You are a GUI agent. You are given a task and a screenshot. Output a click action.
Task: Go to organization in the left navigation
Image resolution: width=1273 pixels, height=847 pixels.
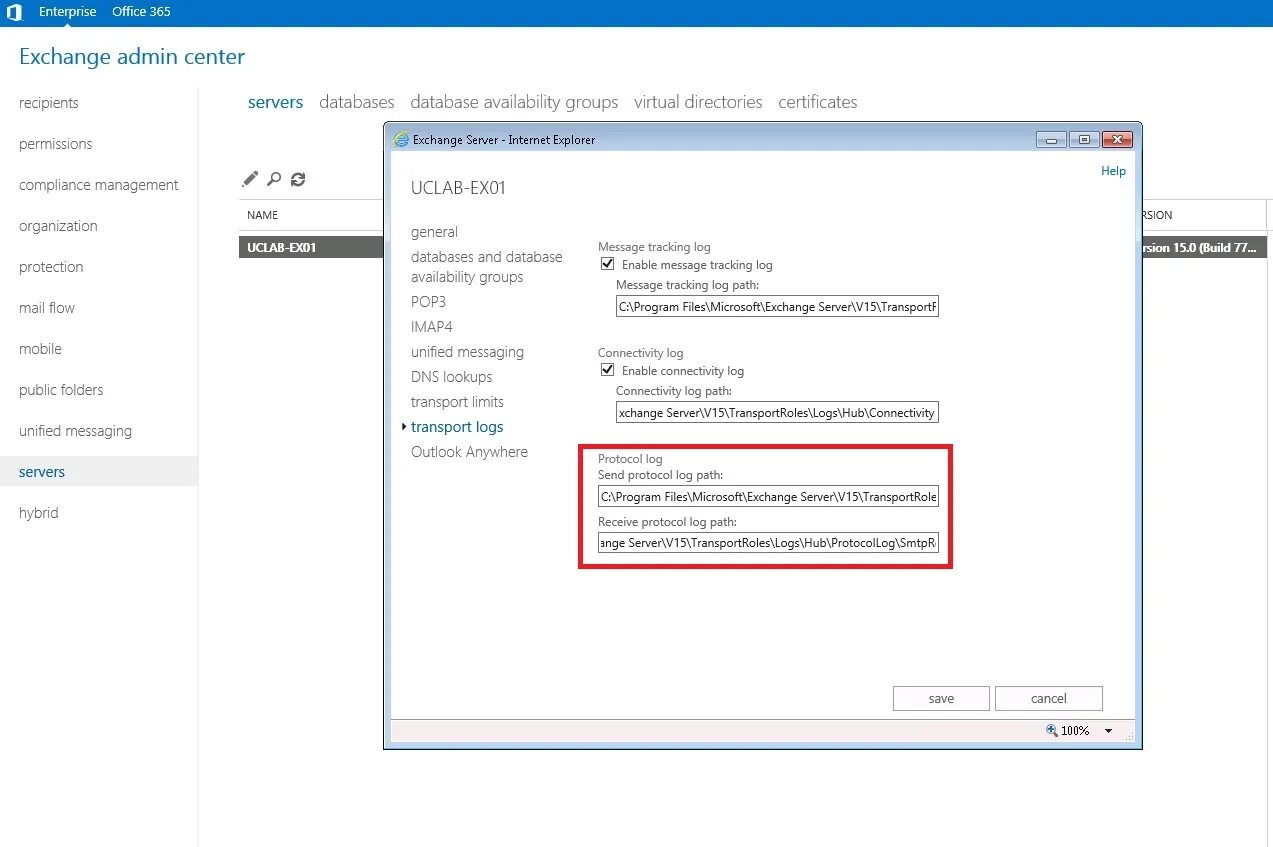pyautogui.click(x=58, y=226)
